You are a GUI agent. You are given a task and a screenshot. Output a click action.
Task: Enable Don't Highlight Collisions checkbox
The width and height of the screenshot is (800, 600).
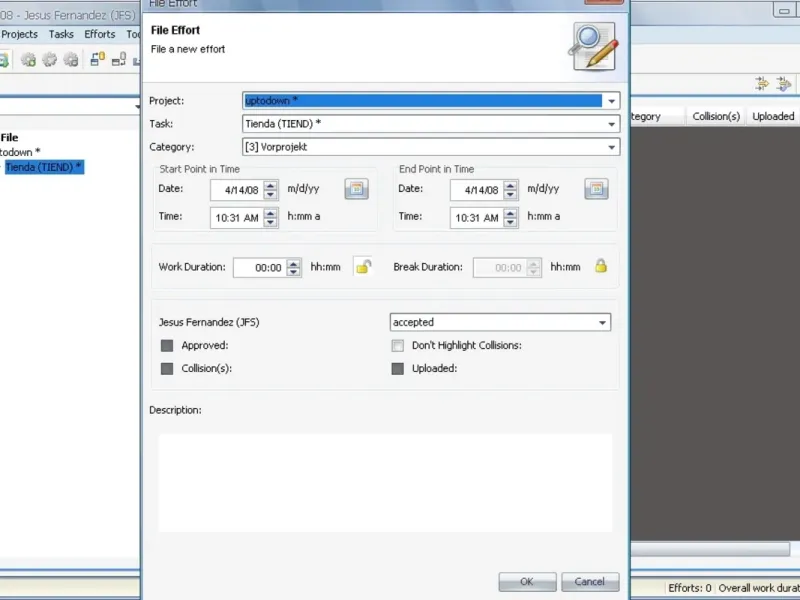(x=397, y=345)
